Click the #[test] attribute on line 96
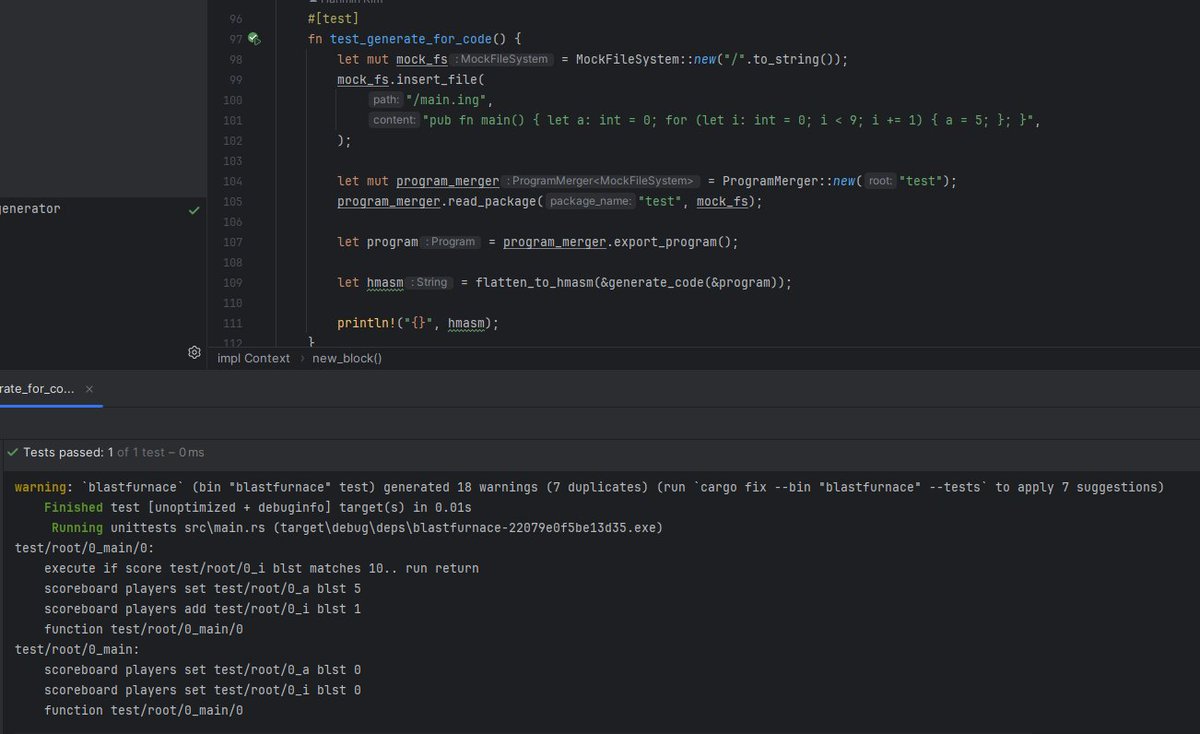Viewport: 1200px width, 734px height. 333,19
